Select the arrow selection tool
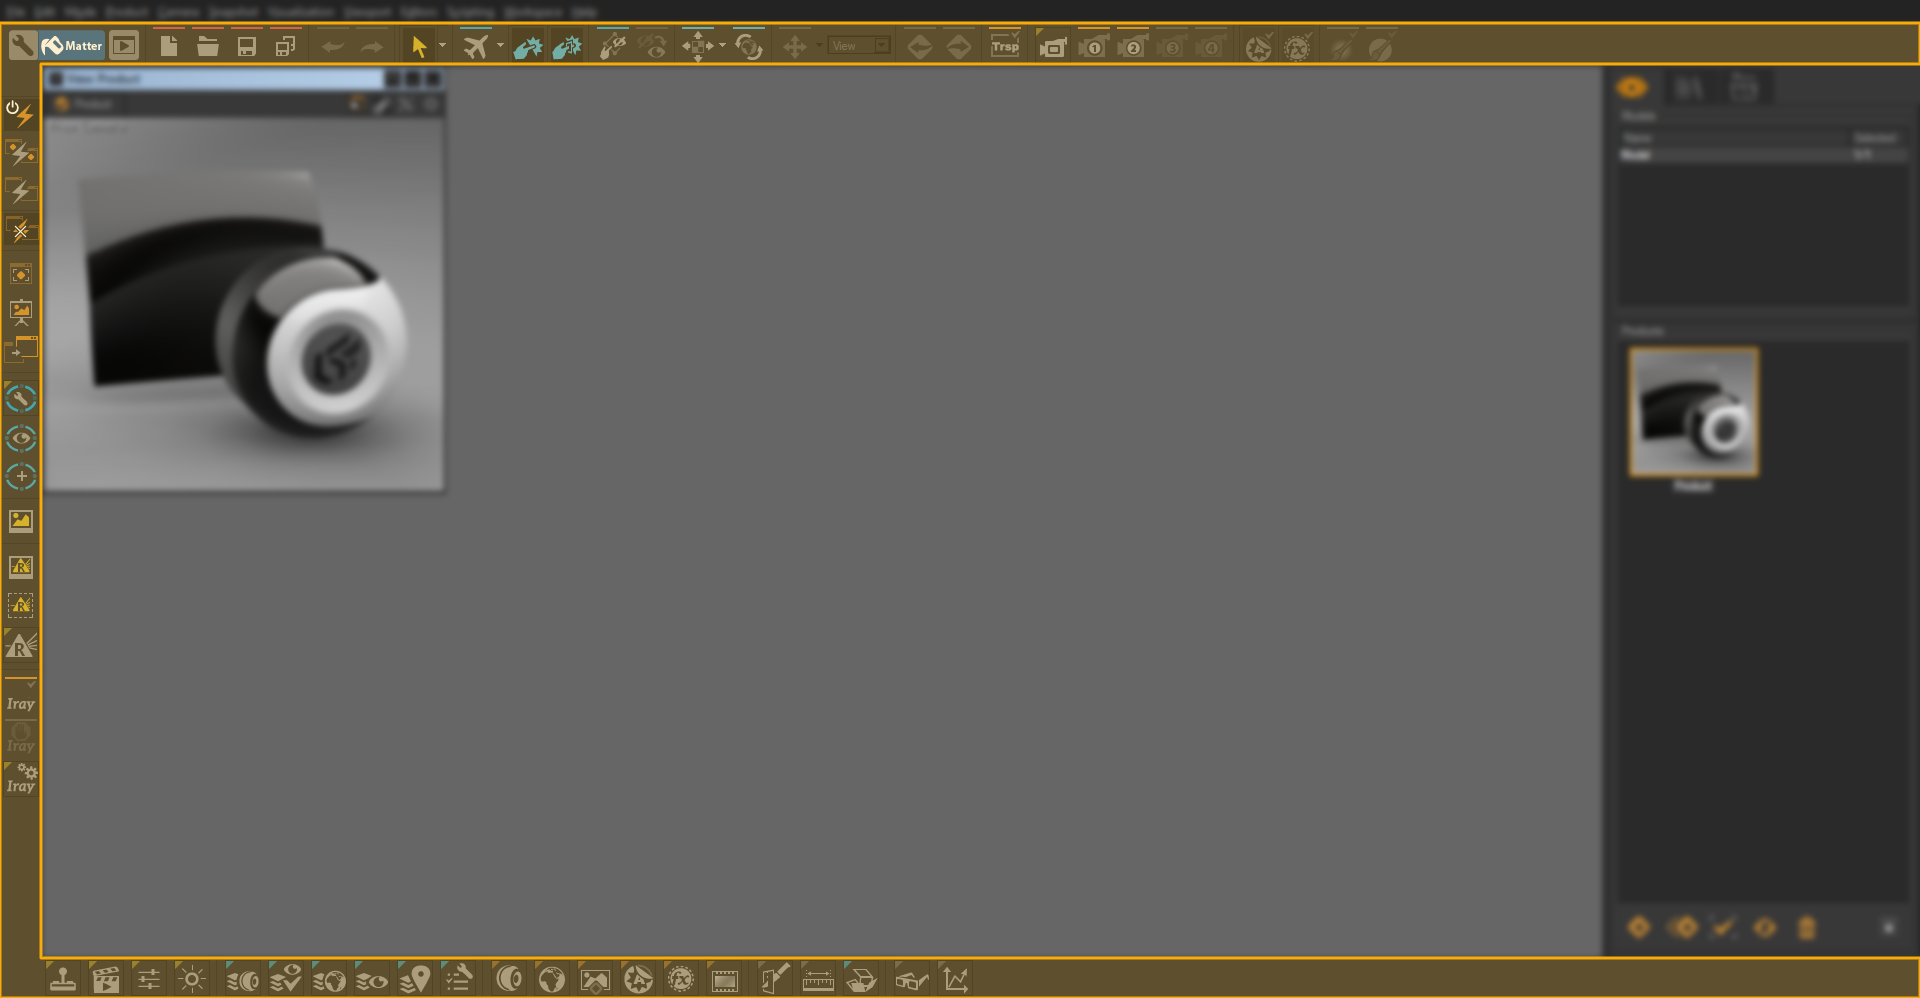Screen dimensions: 1920x998 [x=421, y=45]
